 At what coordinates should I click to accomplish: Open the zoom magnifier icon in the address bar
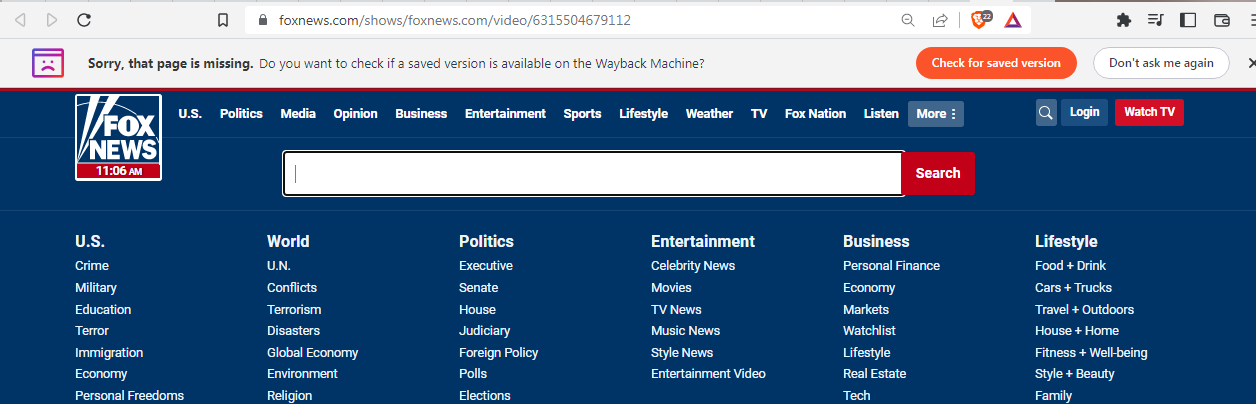click(x=908, y=20)
